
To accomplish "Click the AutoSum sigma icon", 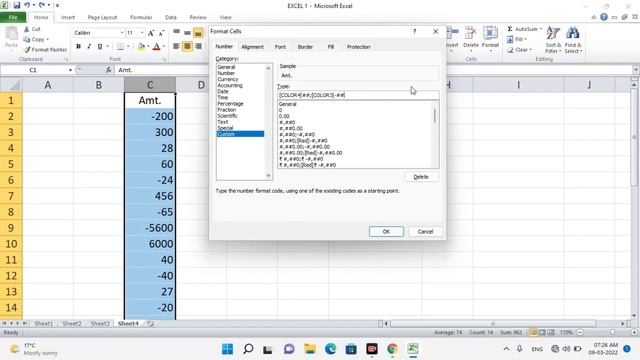I will [x=510, y=29].
